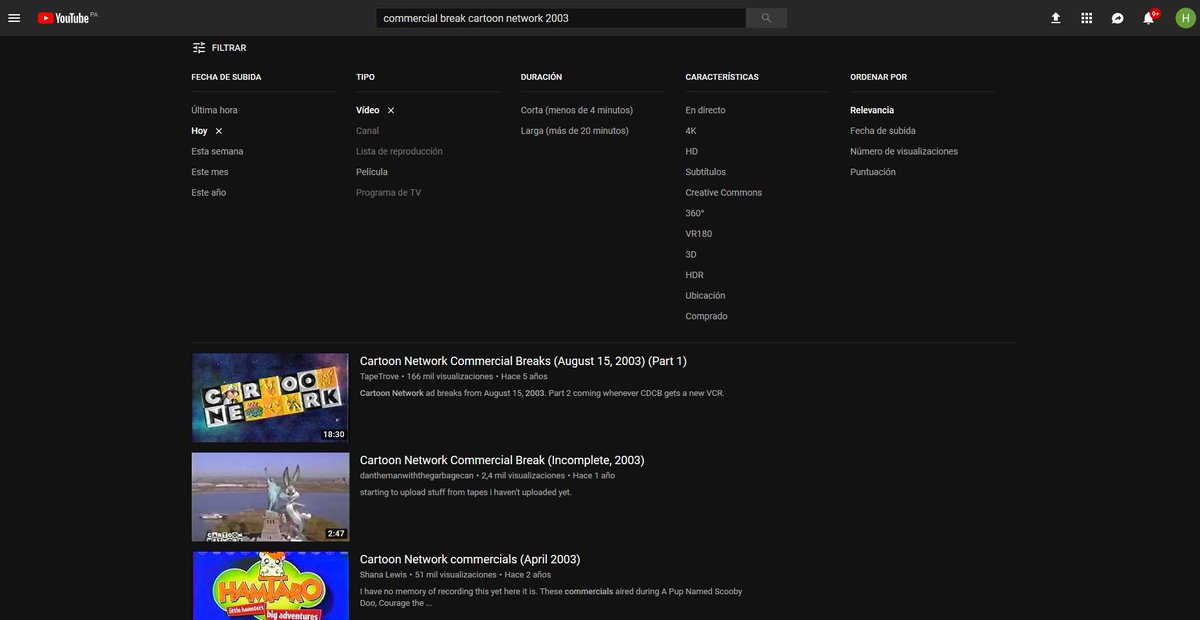Viewport: 1200px width, 620px height.
Task: Visit the TapeTrove channel
Action: coord(379,376)
